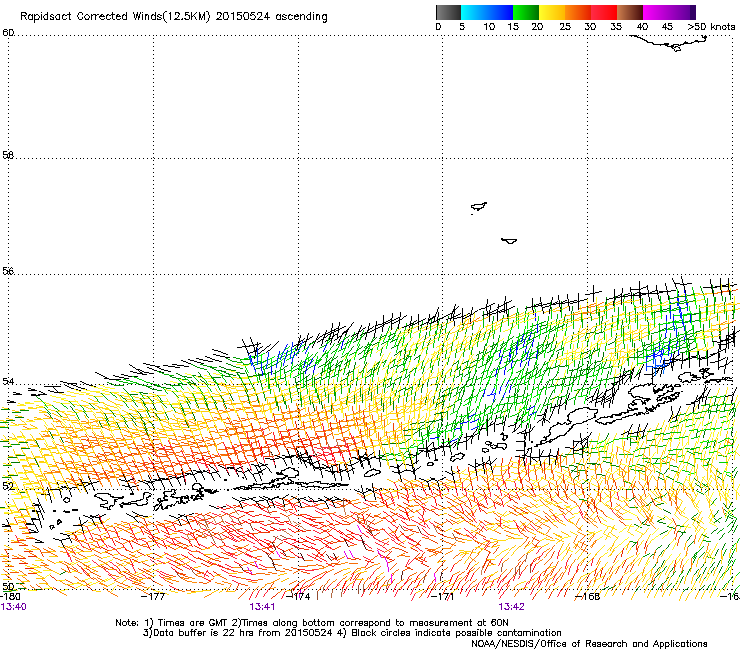Click the '10' tick label in legend
The height and width of the screenshot is (650, 740).
tap(489, 27)
